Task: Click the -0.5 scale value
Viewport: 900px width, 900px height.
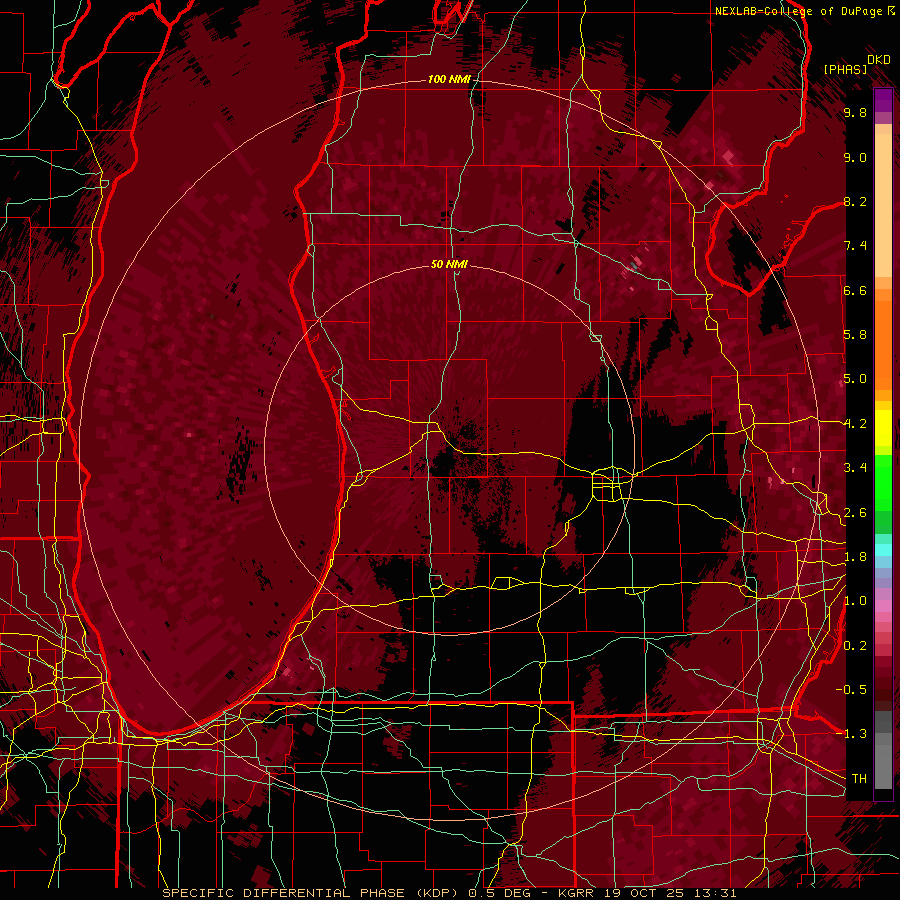Action: coord(851,689)
